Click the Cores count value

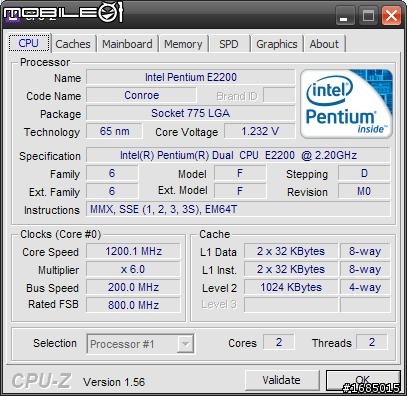point(279,342)
